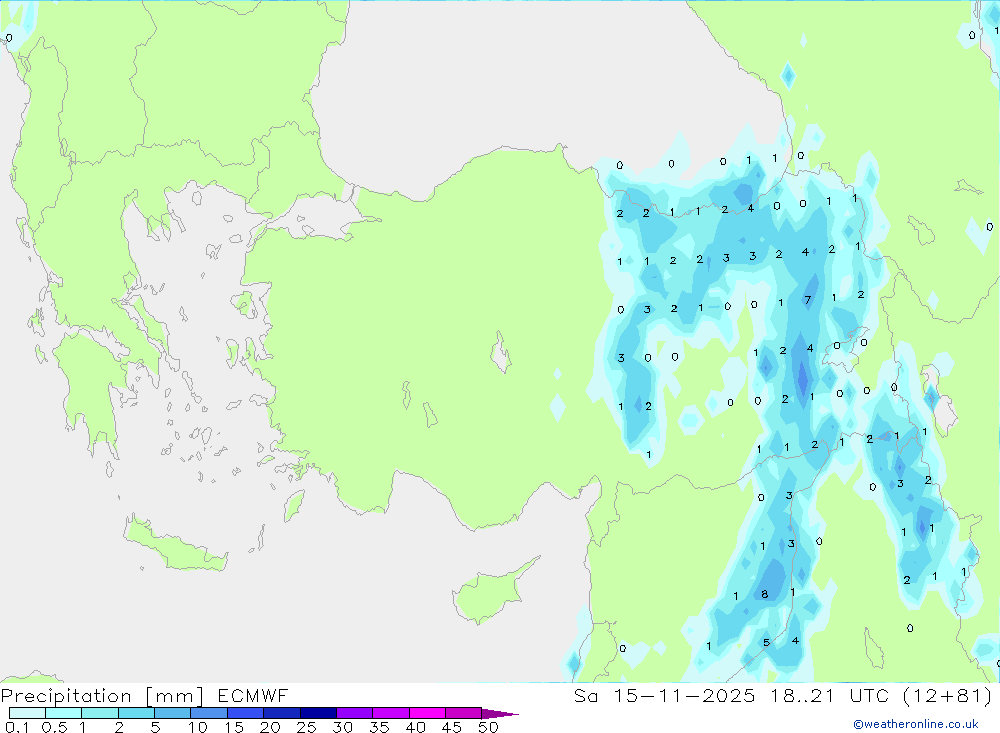Viewport: 1000px width, 733px height.
Task: Click the legend label 50
Action: [x=488, y=727]
